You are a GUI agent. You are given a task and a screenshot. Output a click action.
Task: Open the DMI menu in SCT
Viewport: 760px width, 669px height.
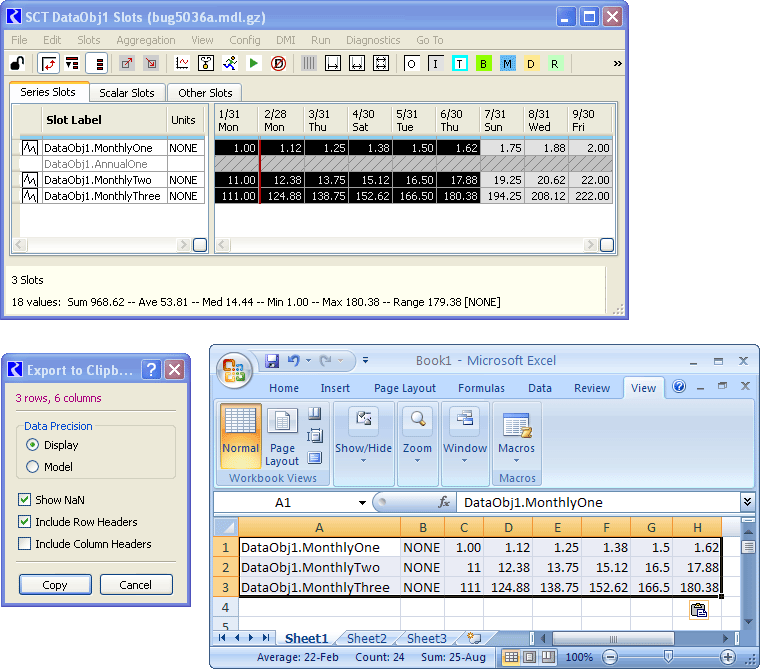point(285,40)
